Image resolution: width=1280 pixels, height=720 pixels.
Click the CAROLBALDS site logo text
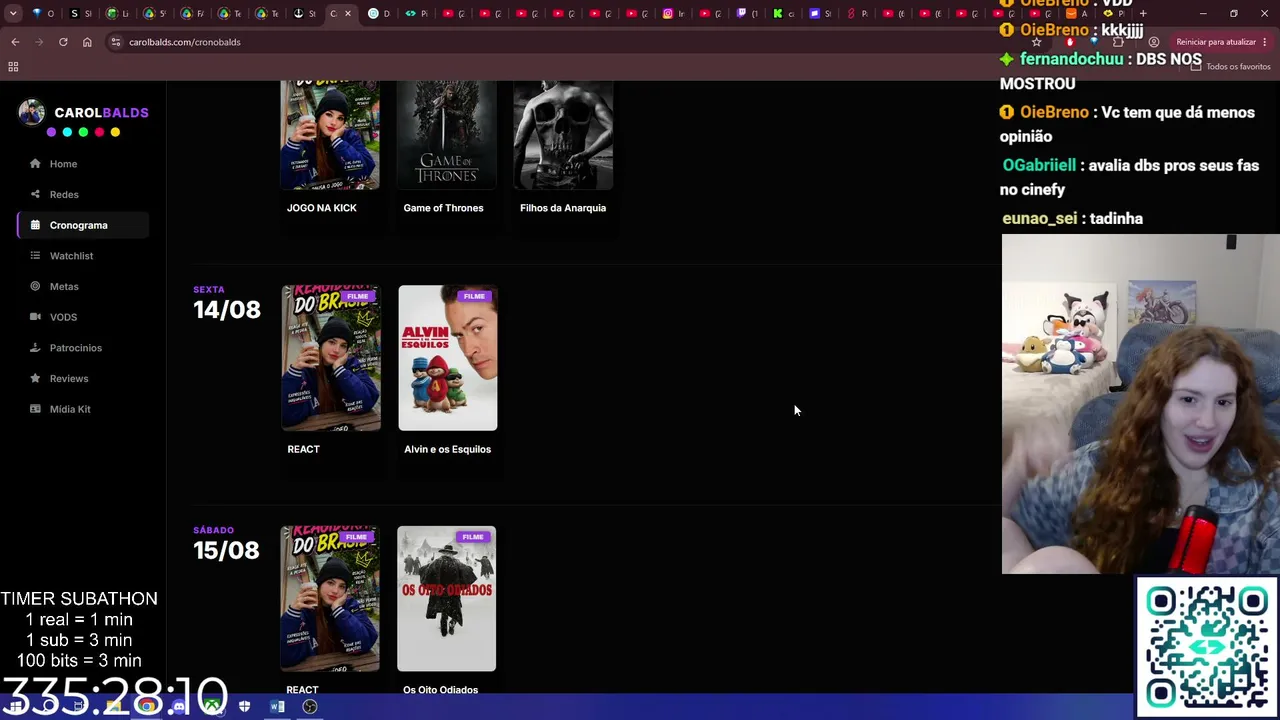click(101, 113)
